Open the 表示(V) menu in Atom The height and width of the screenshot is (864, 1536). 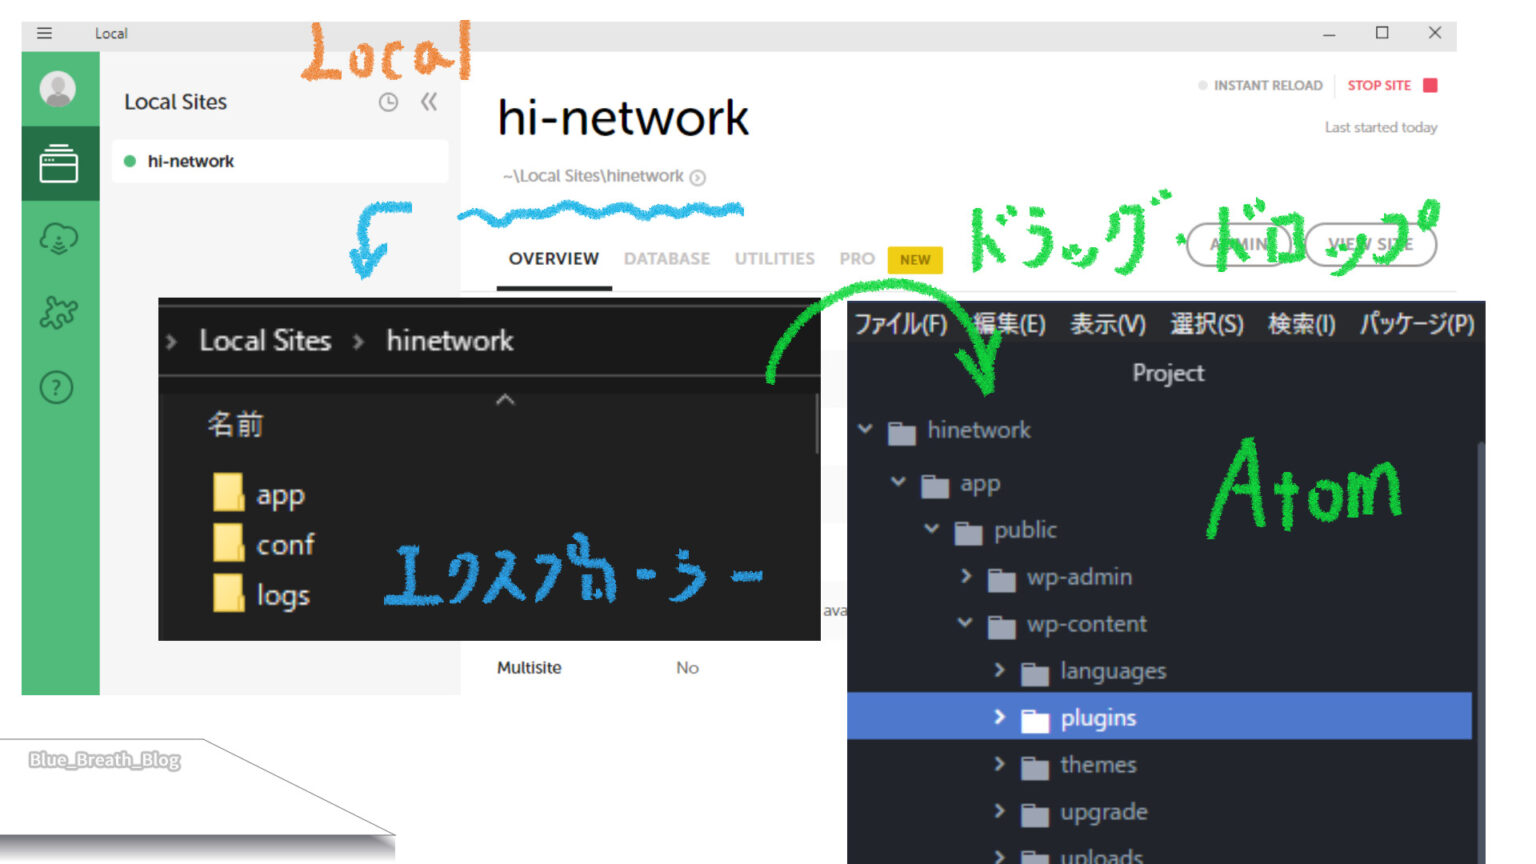point(1108,324)
